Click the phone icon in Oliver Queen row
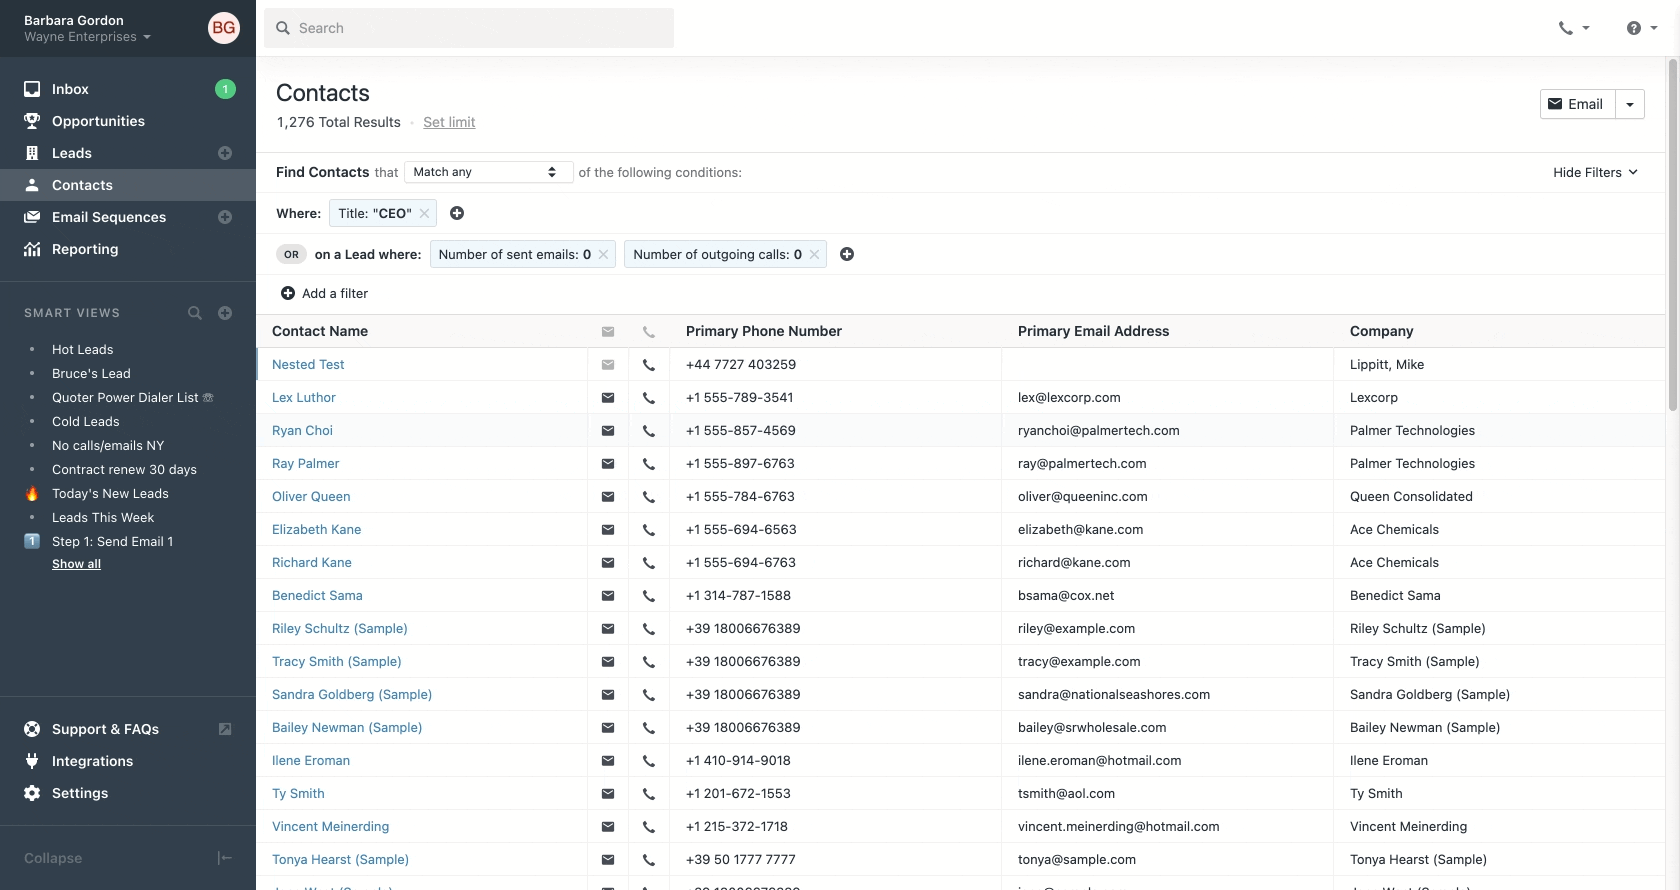 (x=649, y=497)
